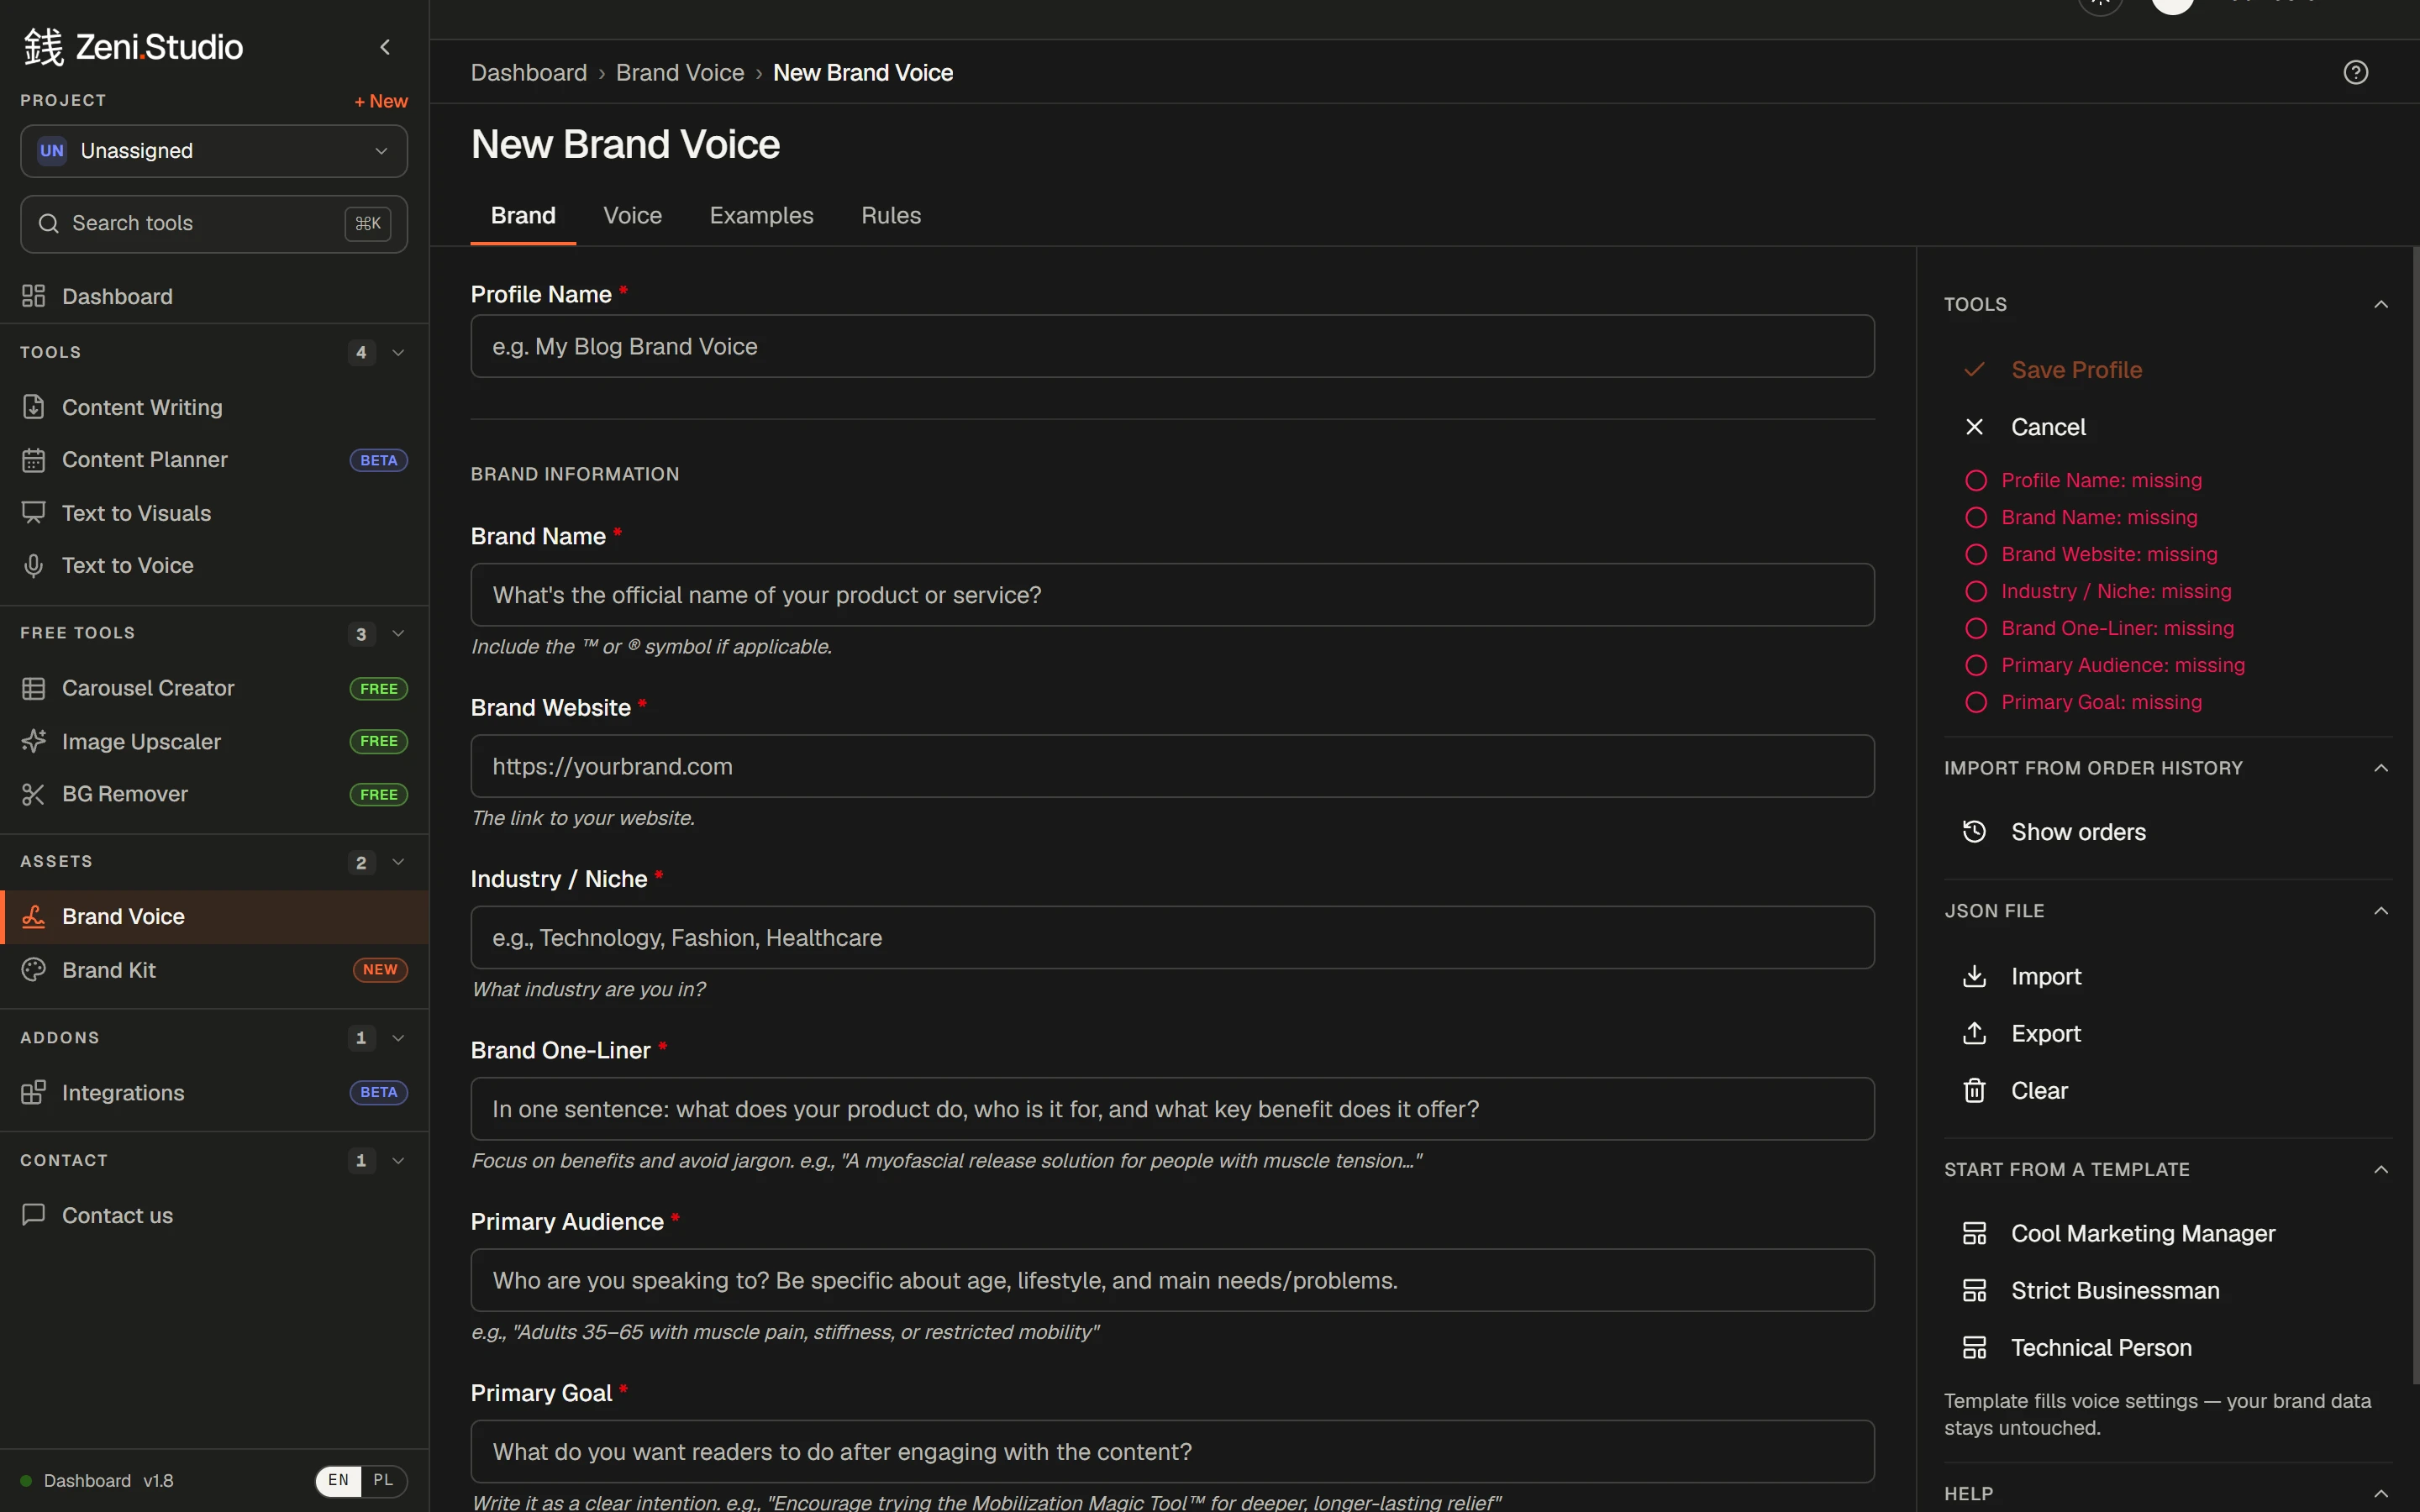Viewport: 2420px width, 1512px height.
Task: Collapse the sidebar with the left chevron
Action: tap(385, 47)
